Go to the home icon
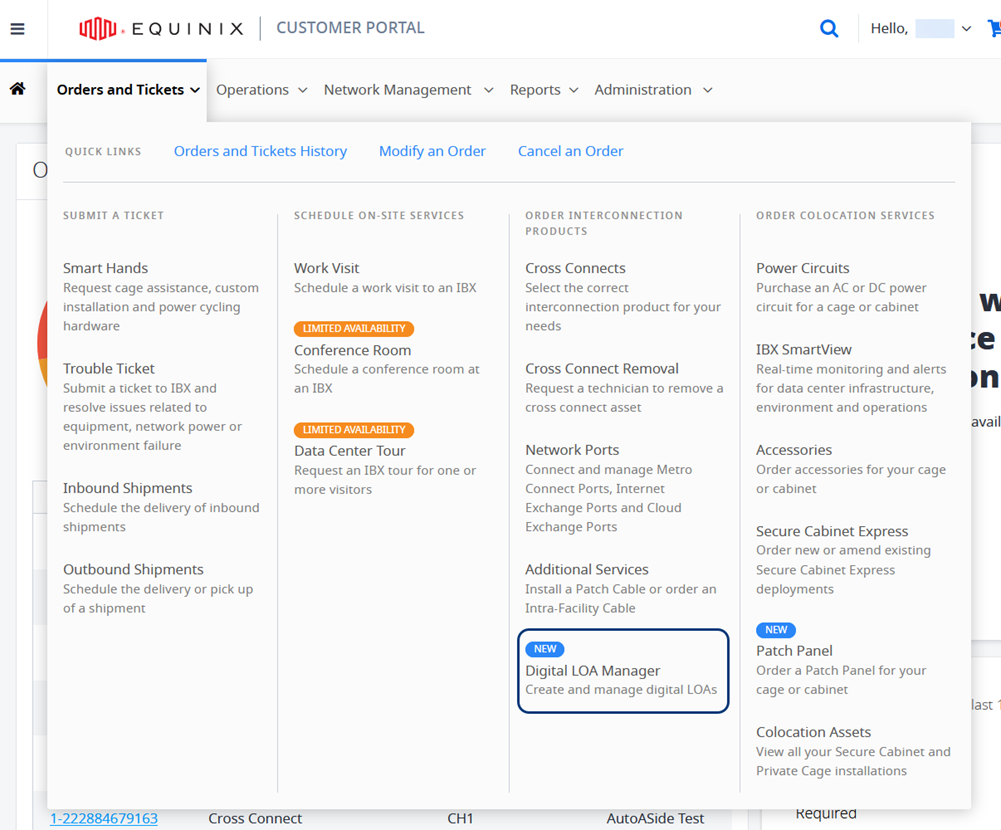 [18, 89]
